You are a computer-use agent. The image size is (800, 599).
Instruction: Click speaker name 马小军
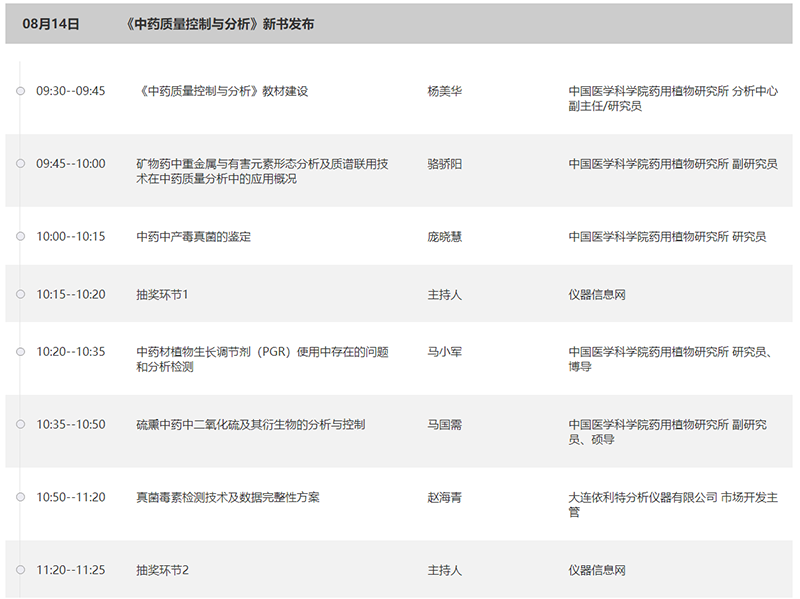(x=445, y=352)
